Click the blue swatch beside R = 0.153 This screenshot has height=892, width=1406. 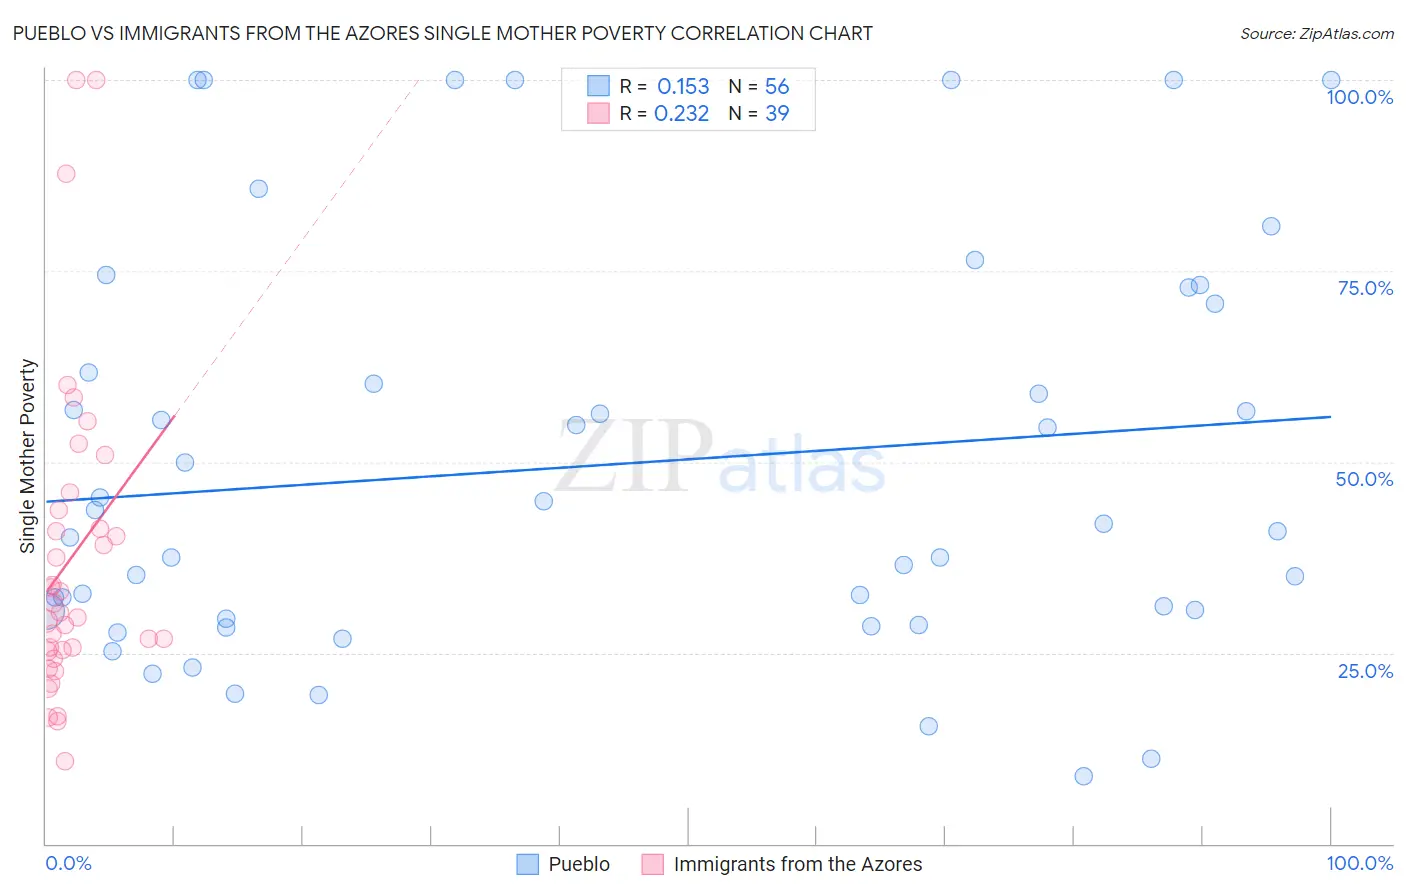598,86
